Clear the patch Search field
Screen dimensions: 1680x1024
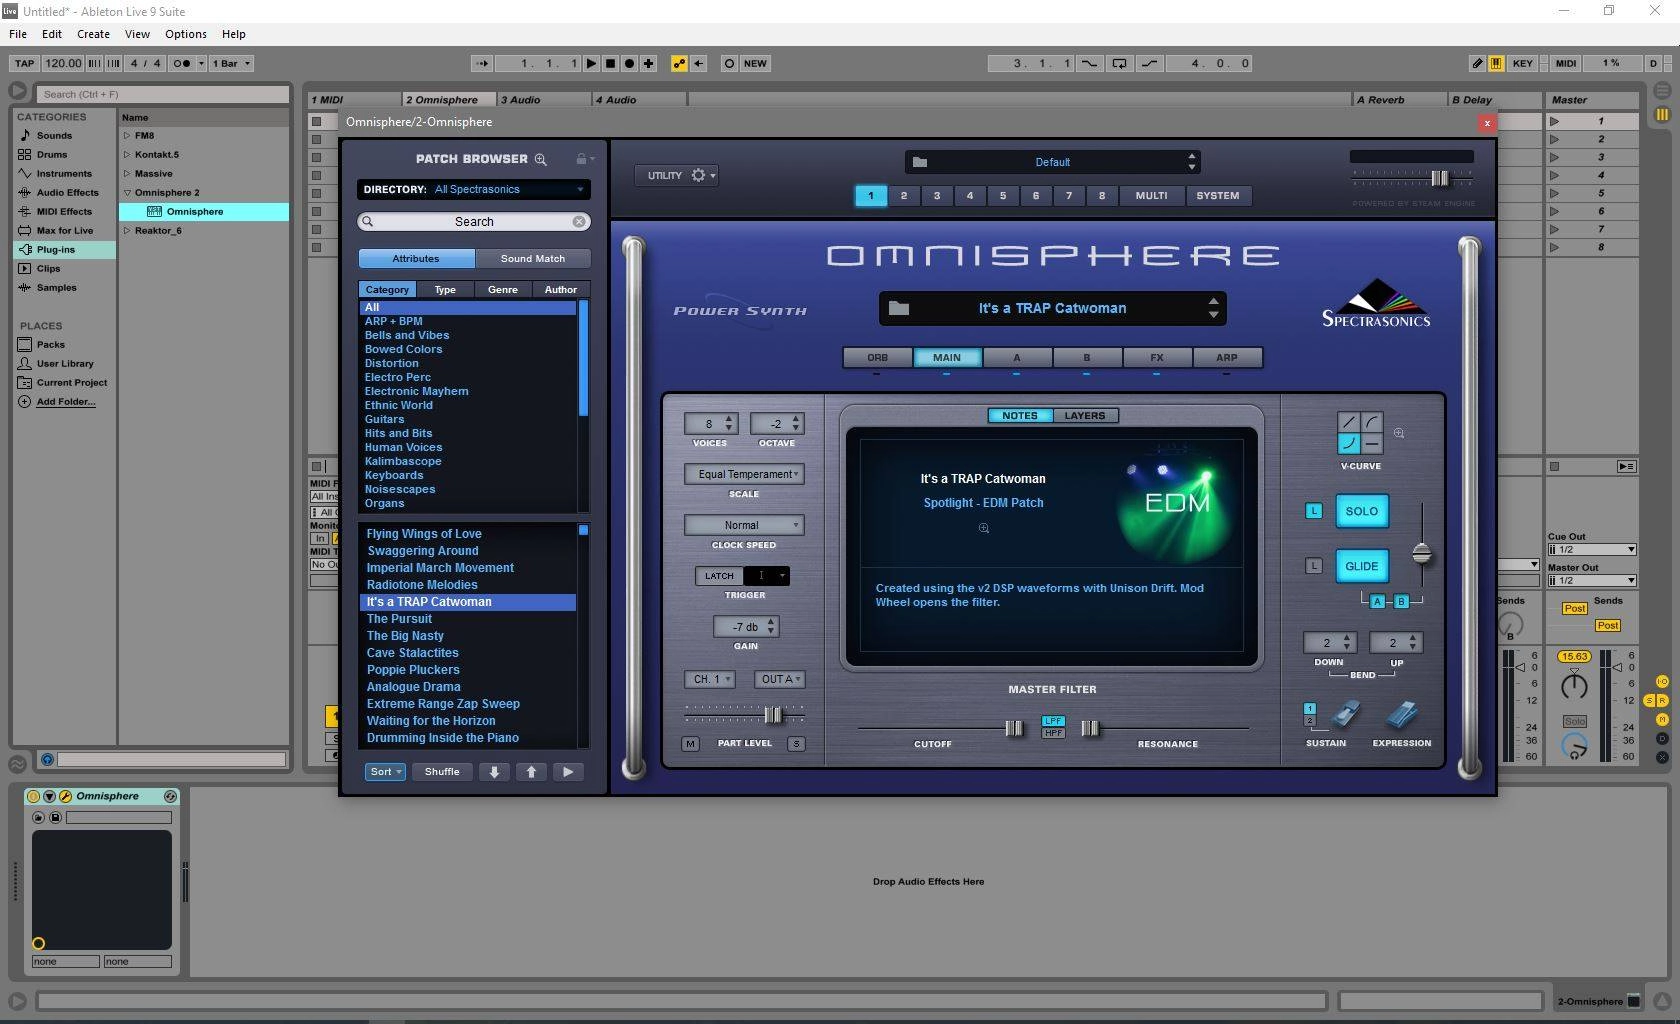579,222
